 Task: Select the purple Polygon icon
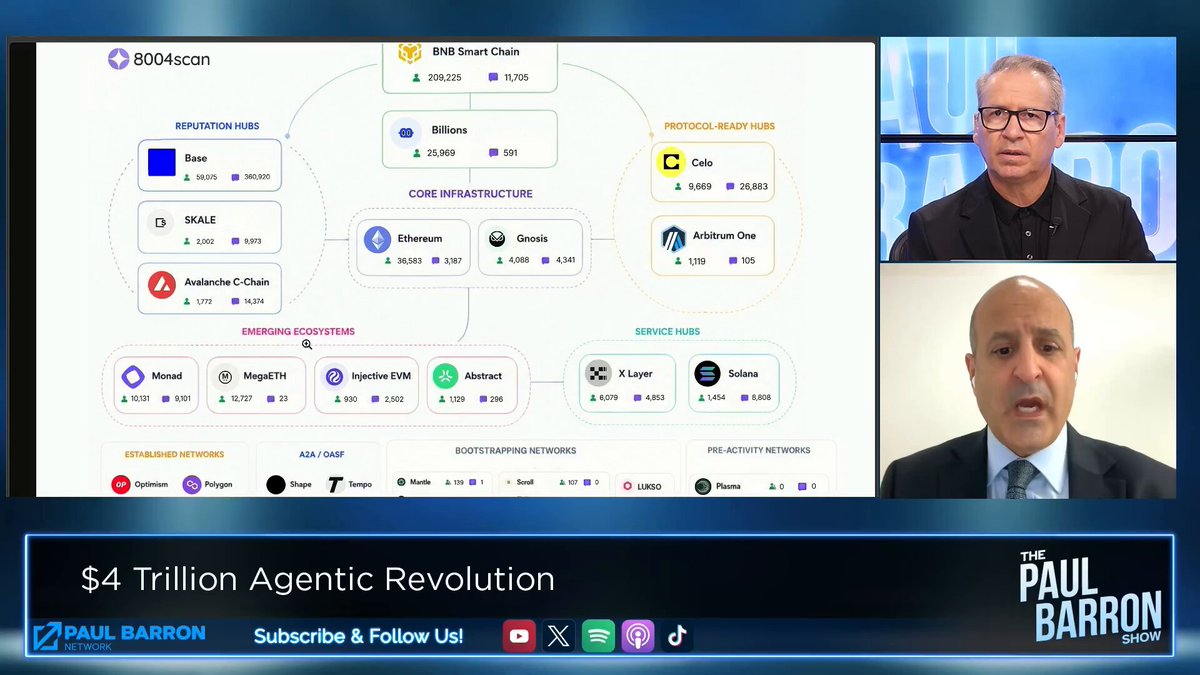[x=192, y=485]
